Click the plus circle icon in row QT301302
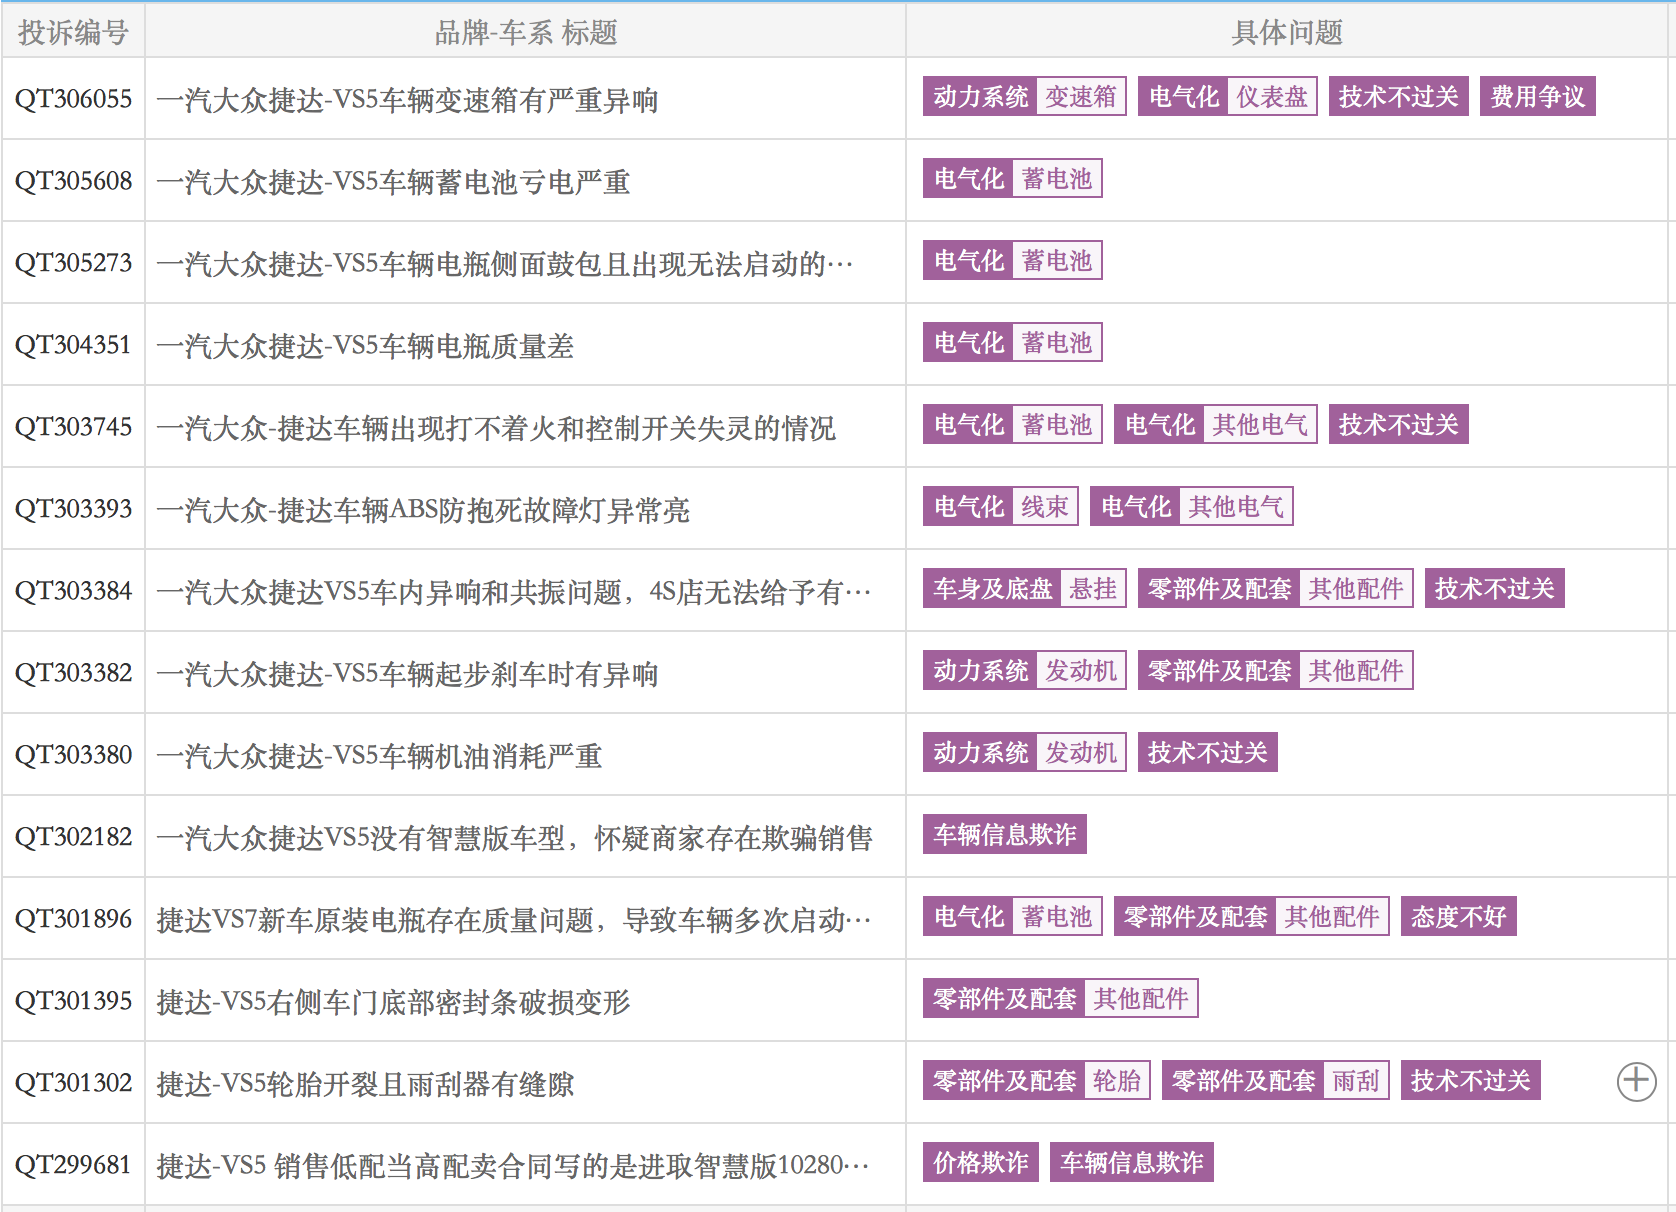Image resolution: width=1676 pixels, height=1212 pixels. pos(1636,1081)
